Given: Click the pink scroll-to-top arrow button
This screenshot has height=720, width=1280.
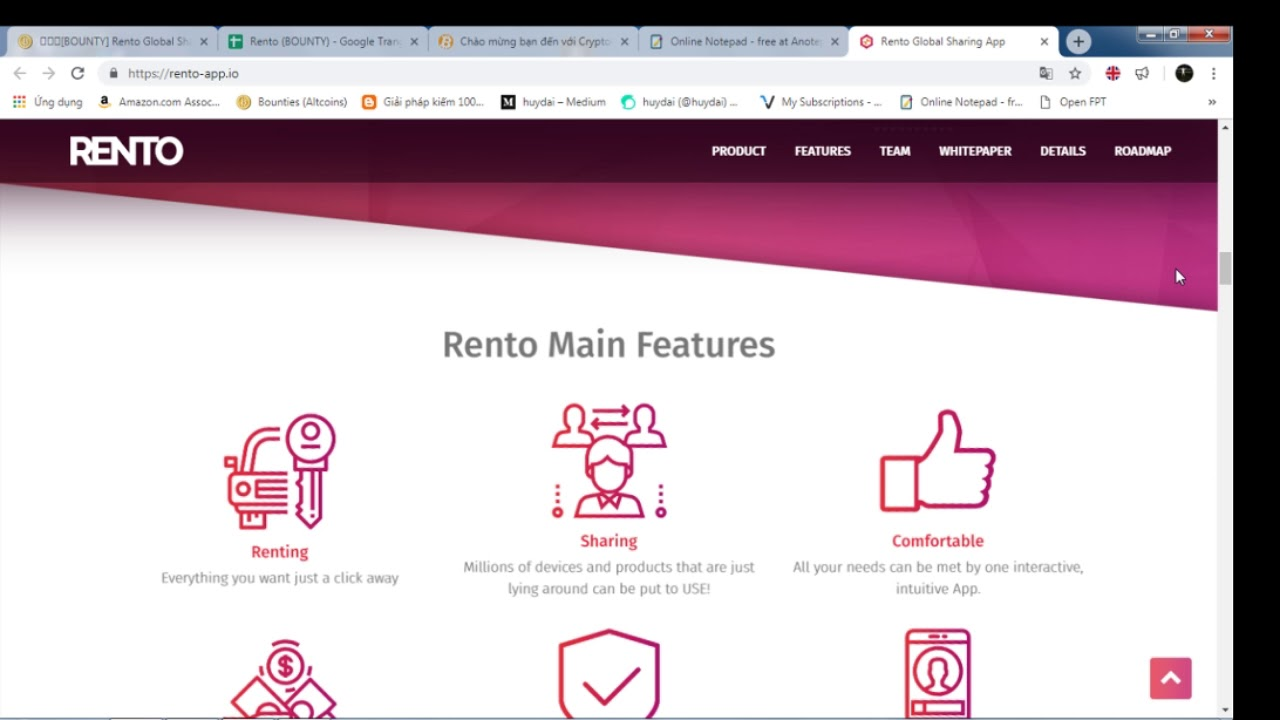Looking at the screenshot, I should pyautogui.click(x=1171, y=678).
